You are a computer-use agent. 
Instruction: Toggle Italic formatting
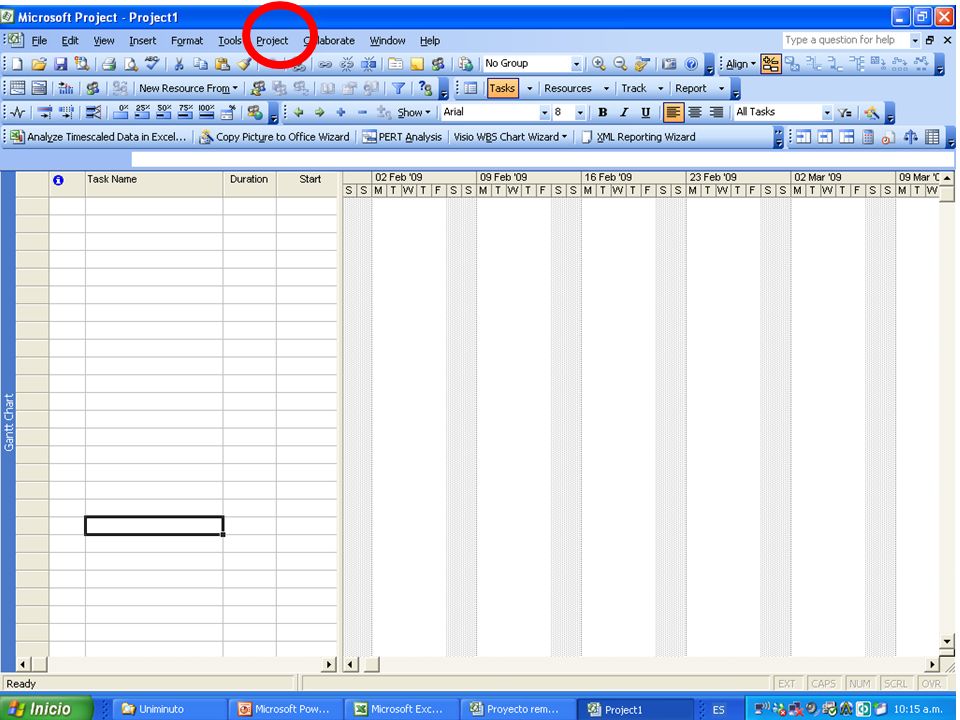[624, 112]
